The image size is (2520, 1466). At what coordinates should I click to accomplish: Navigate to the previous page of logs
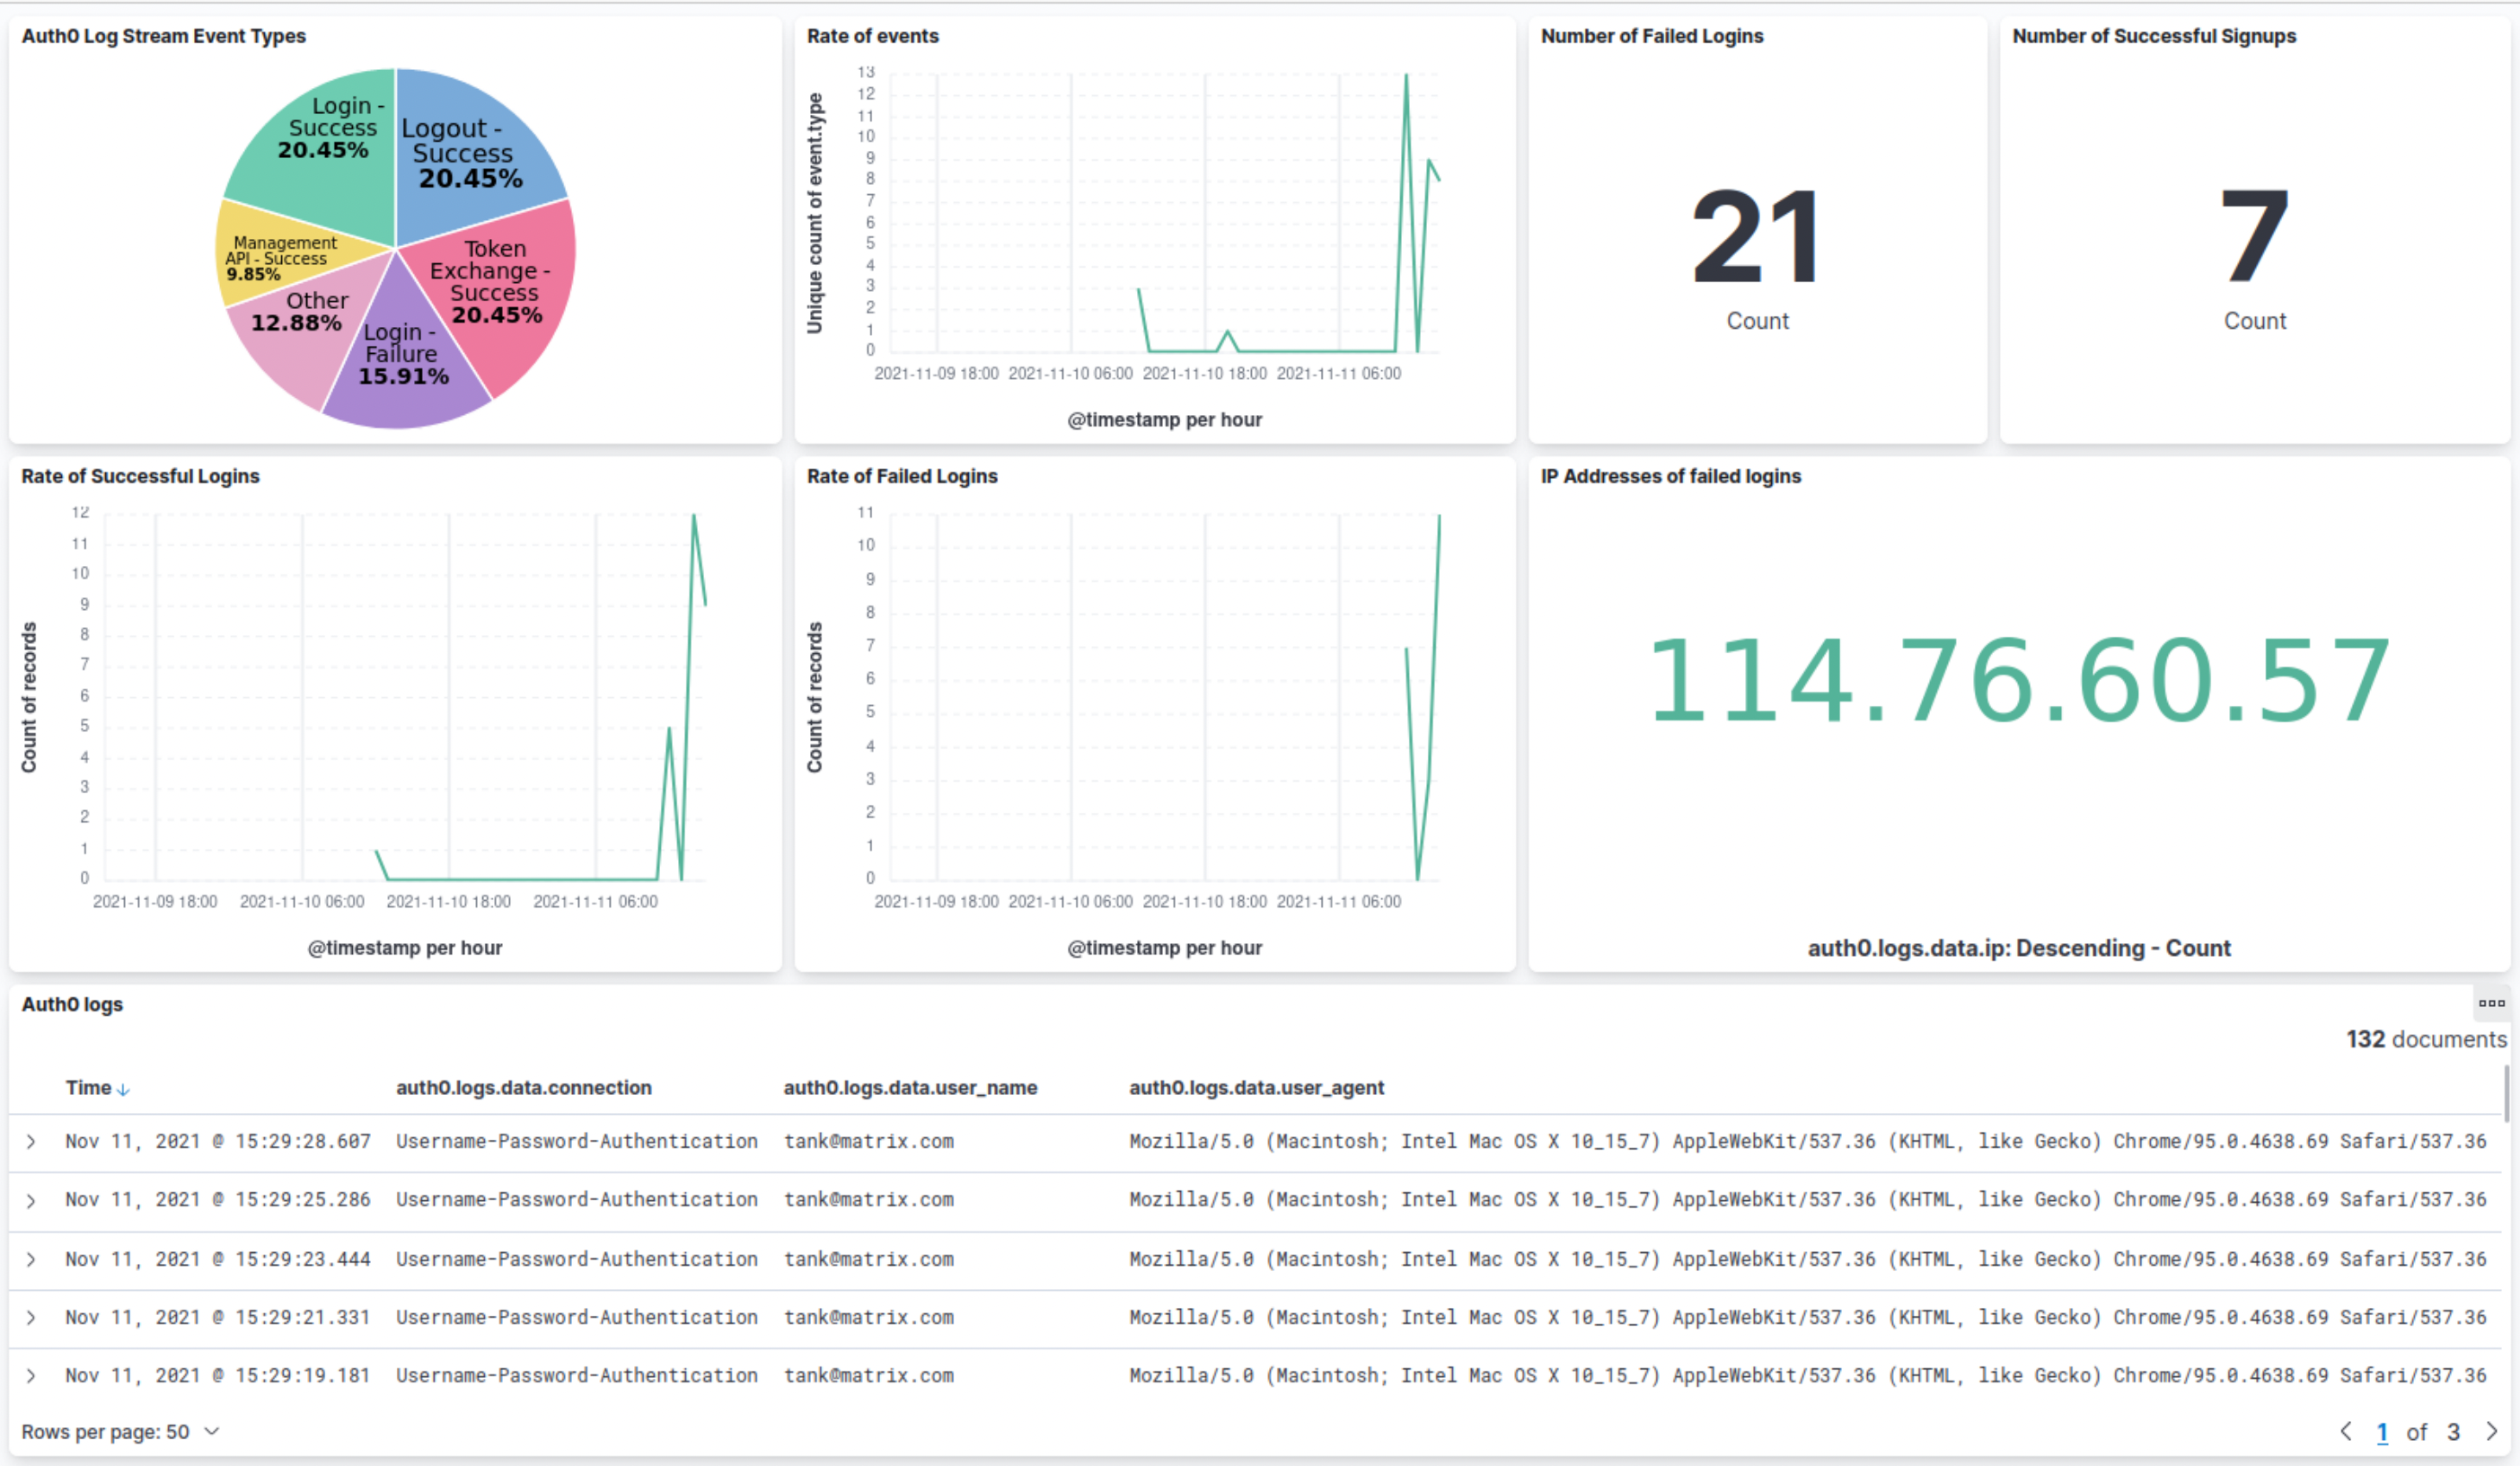(2347, 1432)
